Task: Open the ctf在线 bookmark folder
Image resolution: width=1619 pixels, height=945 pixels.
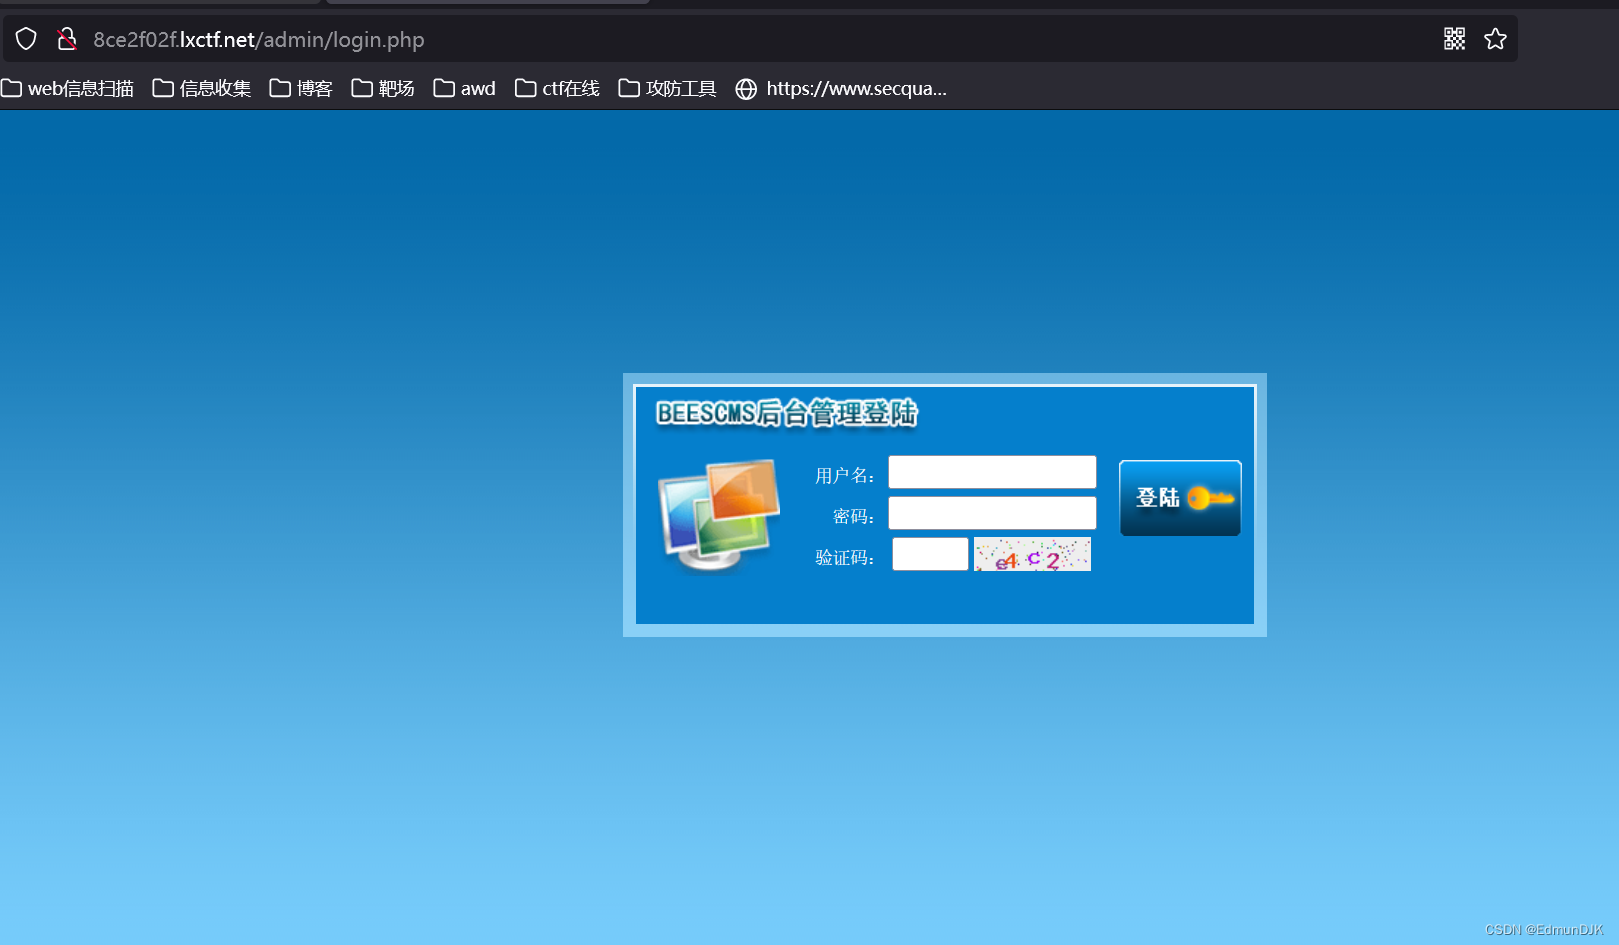Action: tap(558, 89)
